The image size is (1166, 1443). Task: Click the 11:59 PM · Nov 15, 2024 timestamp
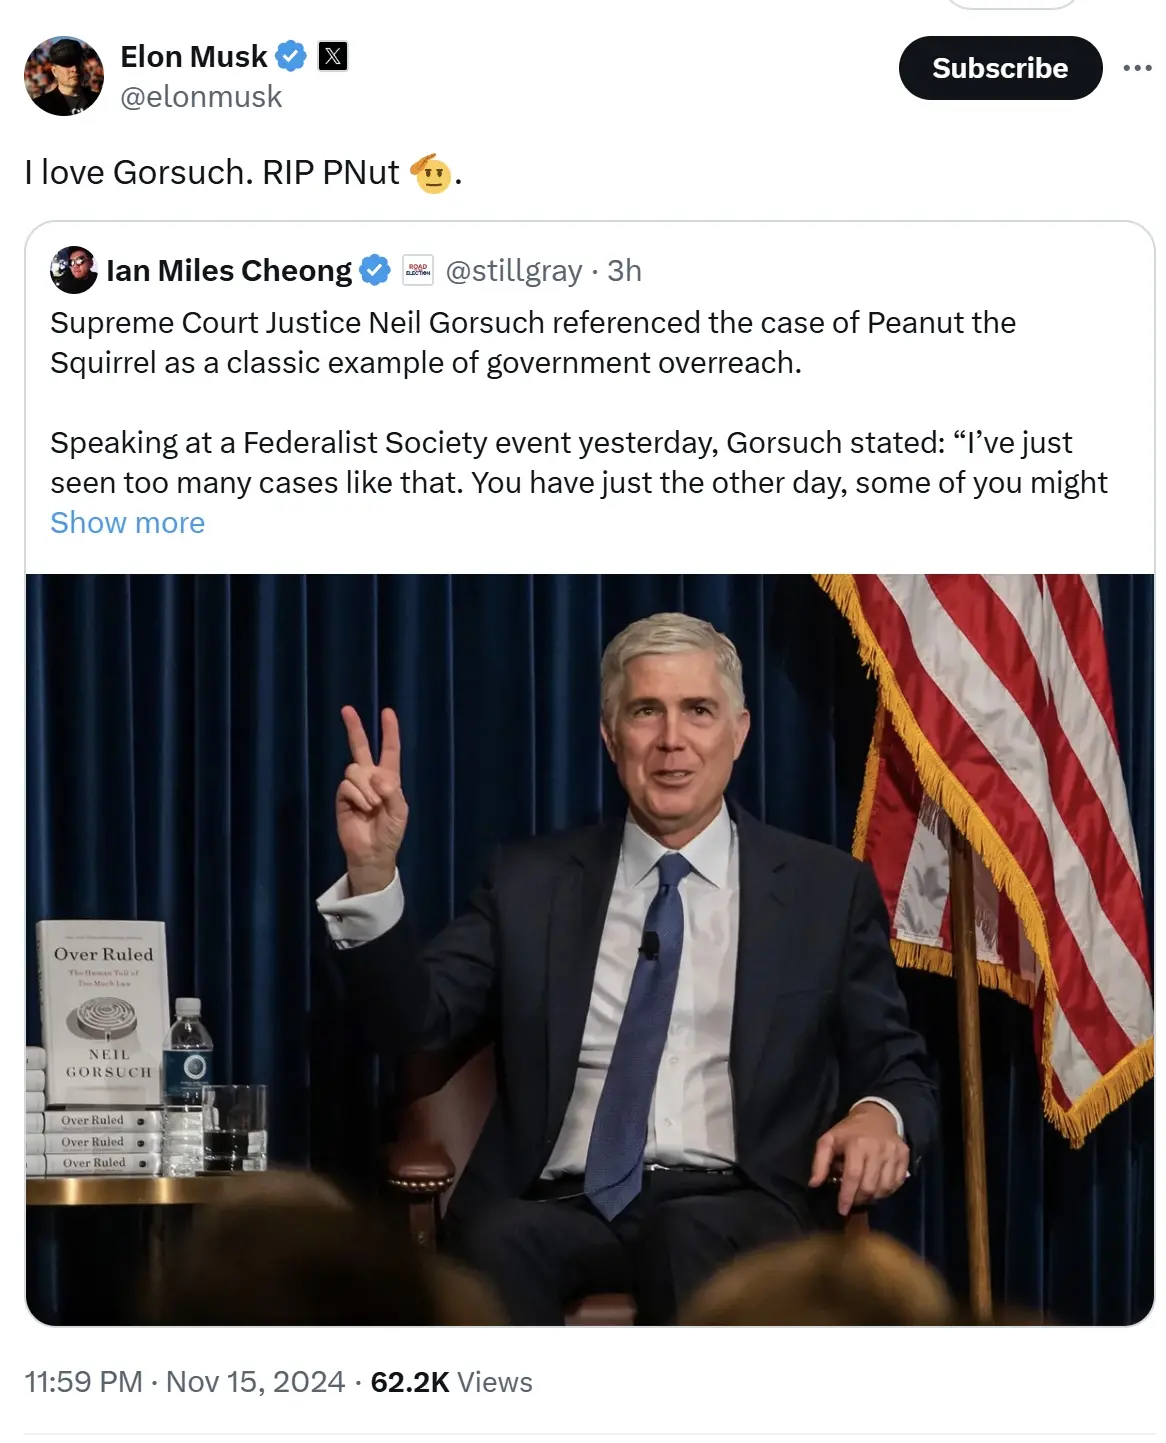point(184,1382)
